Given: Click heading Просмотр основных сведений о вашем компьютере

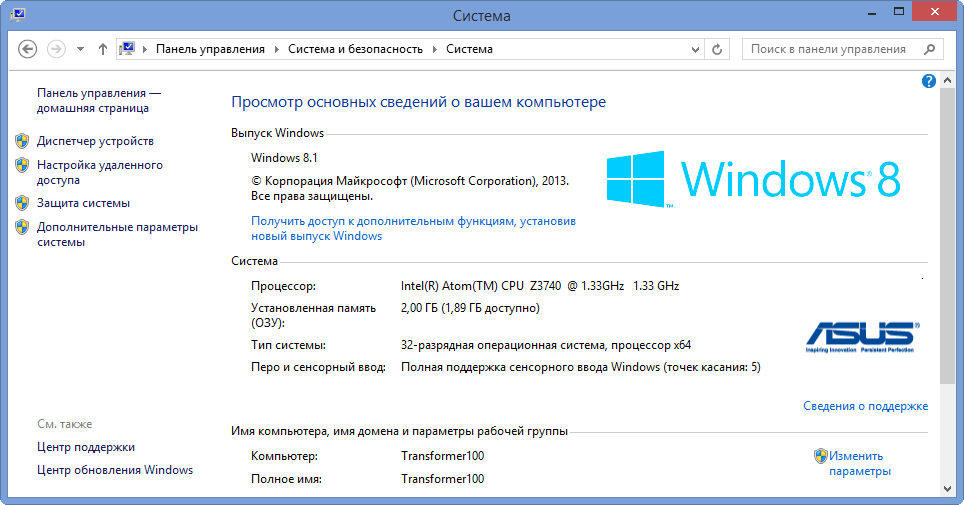Looking at the screenshot, I should coord(418,102).
